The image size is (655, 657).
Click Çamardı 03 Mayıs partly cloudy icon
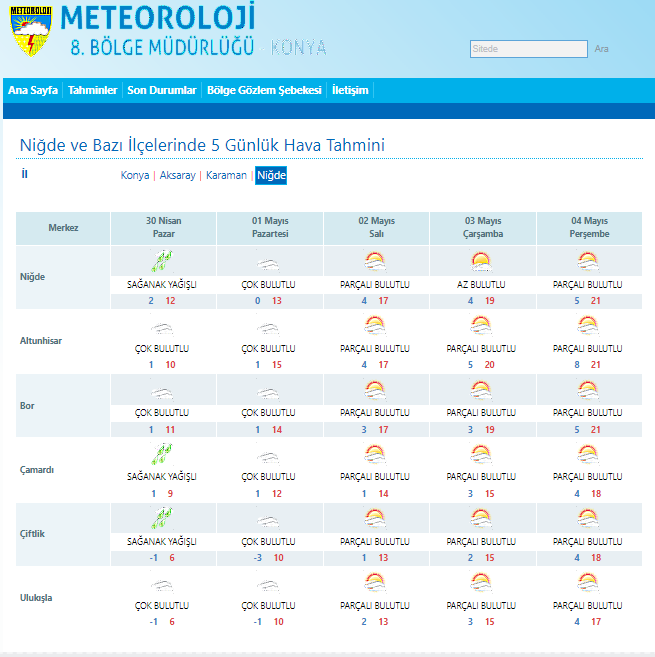[481, 454]
